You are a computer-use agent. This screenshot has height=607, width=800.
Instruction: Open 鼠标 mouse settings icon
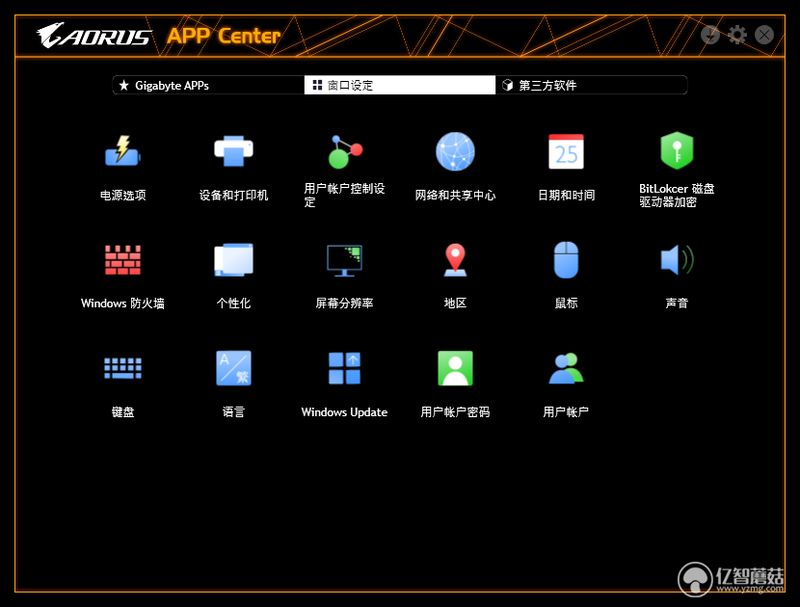[566, 260]
